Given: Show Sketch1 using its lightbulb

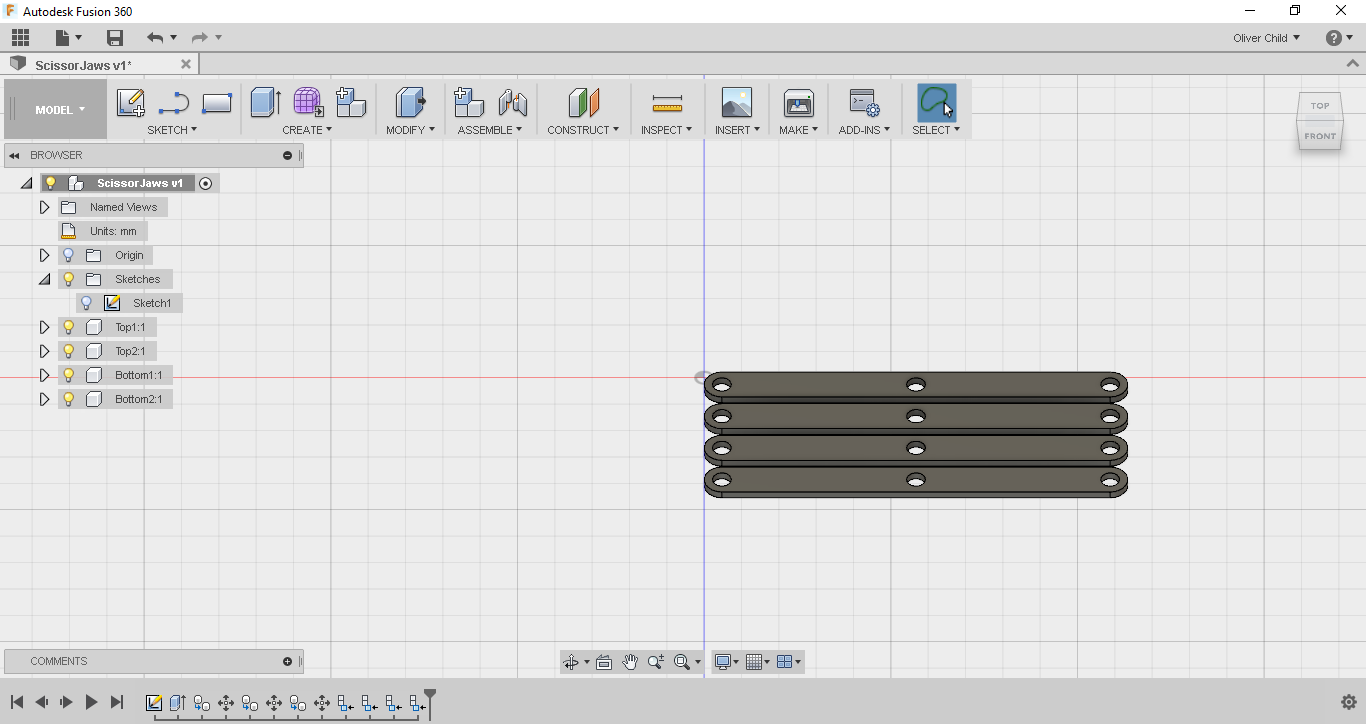Looking at the screenshot, I should pos(87,303).
